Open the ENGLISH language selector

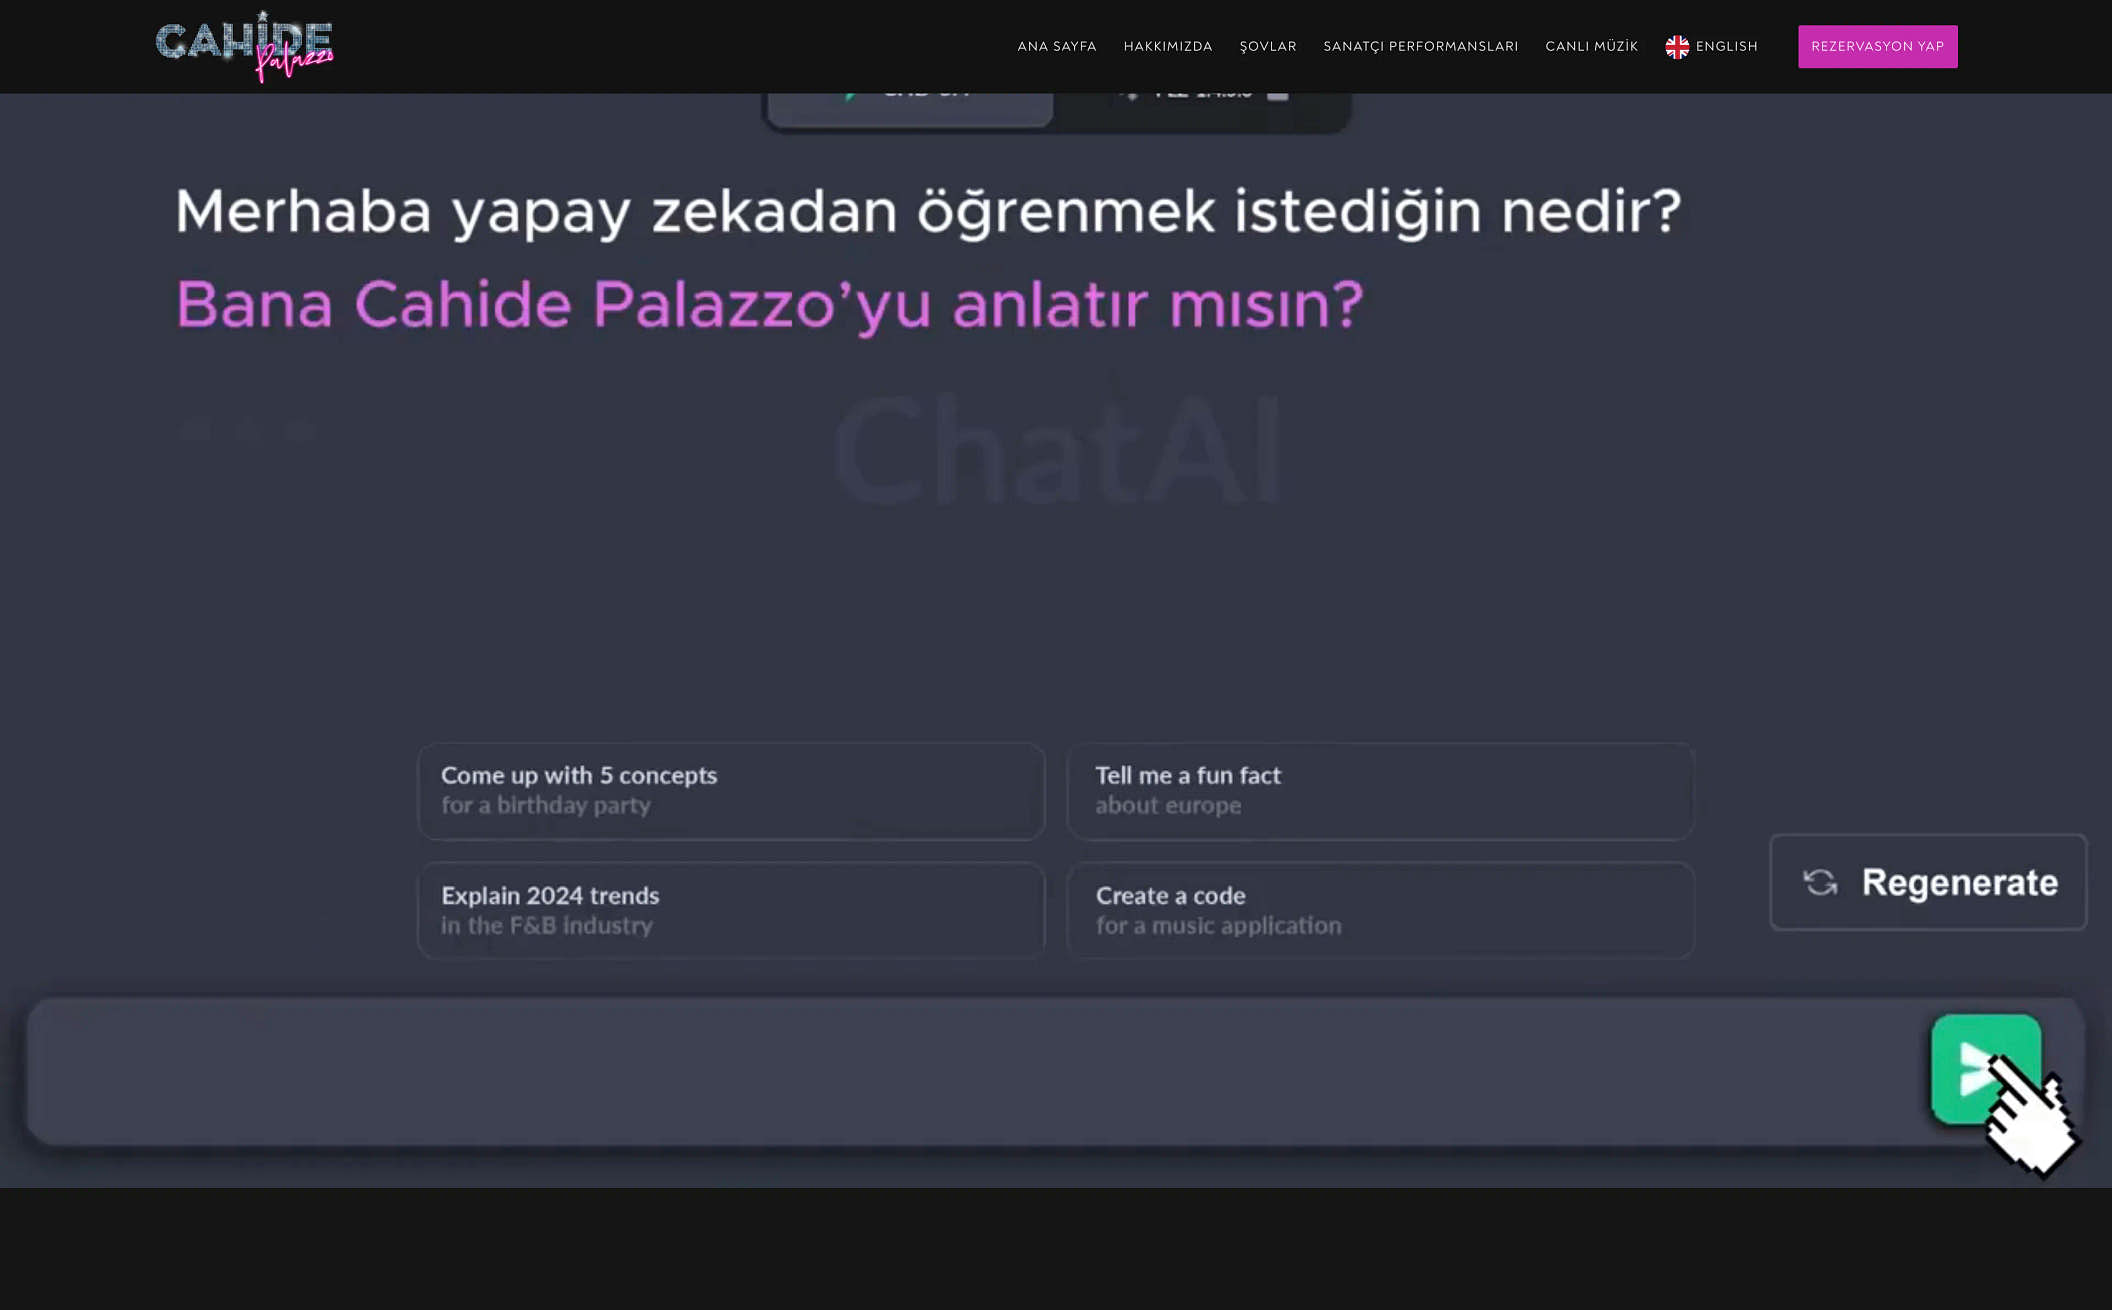coord(1726,47)
